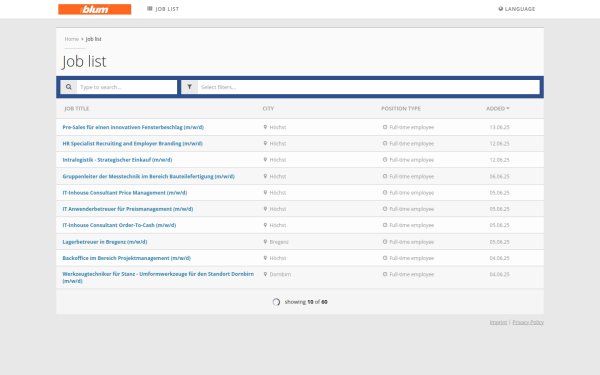The height and width of the screenshot is (375, 600).
Task: Click the loading spinner icon
Action: (x=276, y=302)
